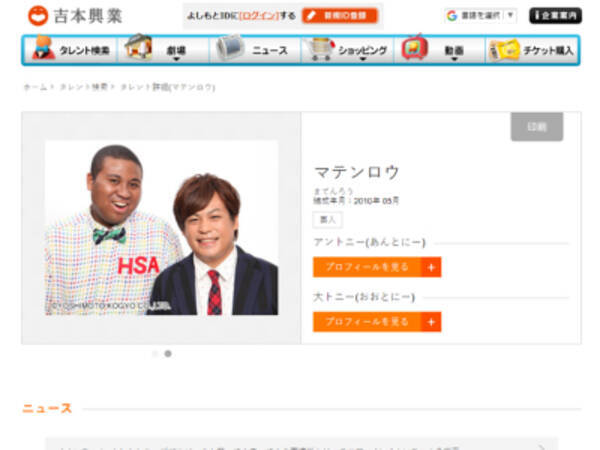Click the pencil icon on the registration button
The height and width of the screenshot is (450, 600).
pyautogui.click(x=312, y=16)
